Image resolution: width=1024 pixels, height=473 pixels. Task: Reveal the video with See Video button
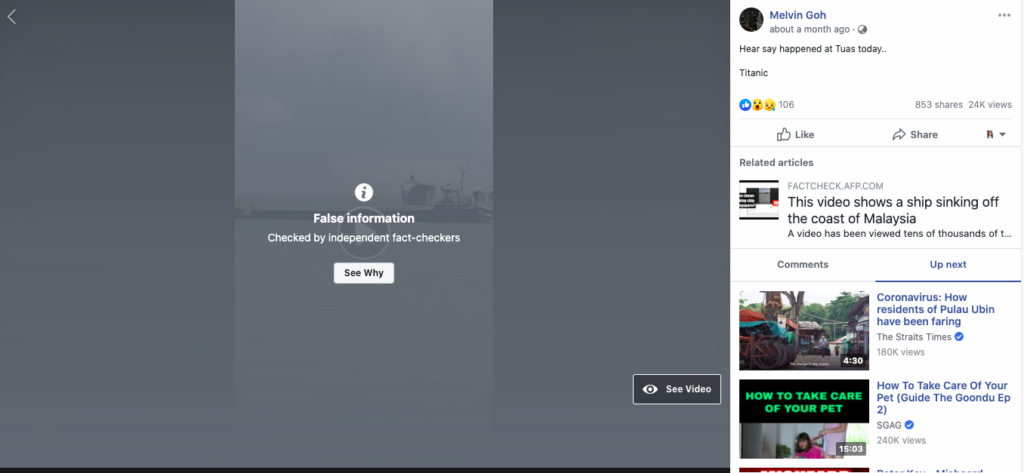[x=677, y=389]
